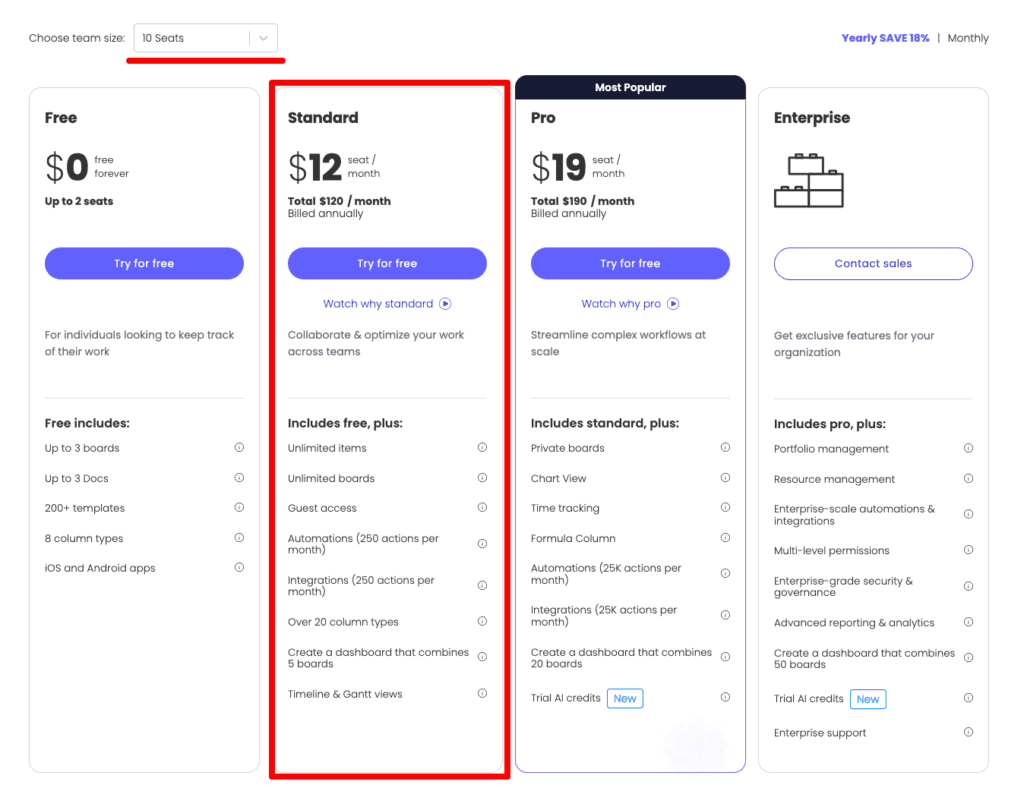
Task: Open info tooltip for Private boards
Action: click(726, 448)
